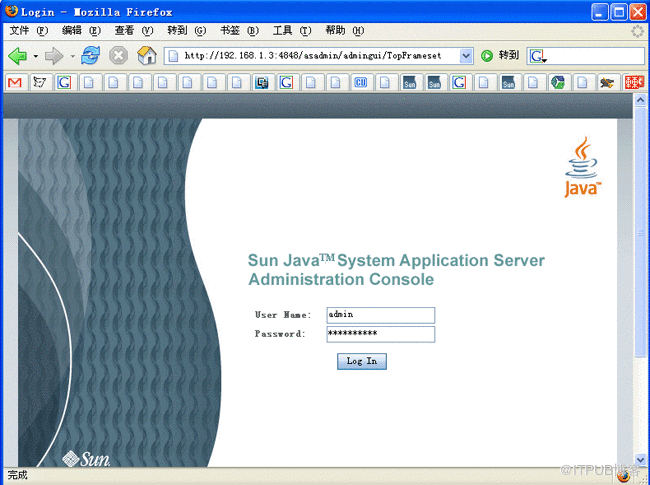Minimize the Firefox window
Image resolution: width=650 pixels, height=485 pixels.
pyautogui.click(x=599, y=12)
